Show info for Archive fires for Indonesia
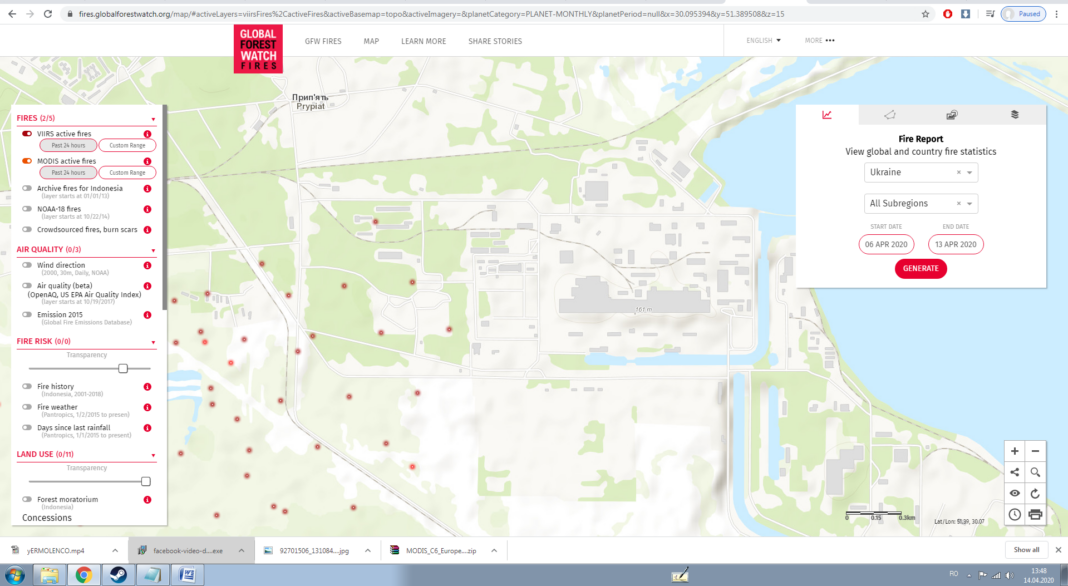1068x586 pixels. click(147, 189)
